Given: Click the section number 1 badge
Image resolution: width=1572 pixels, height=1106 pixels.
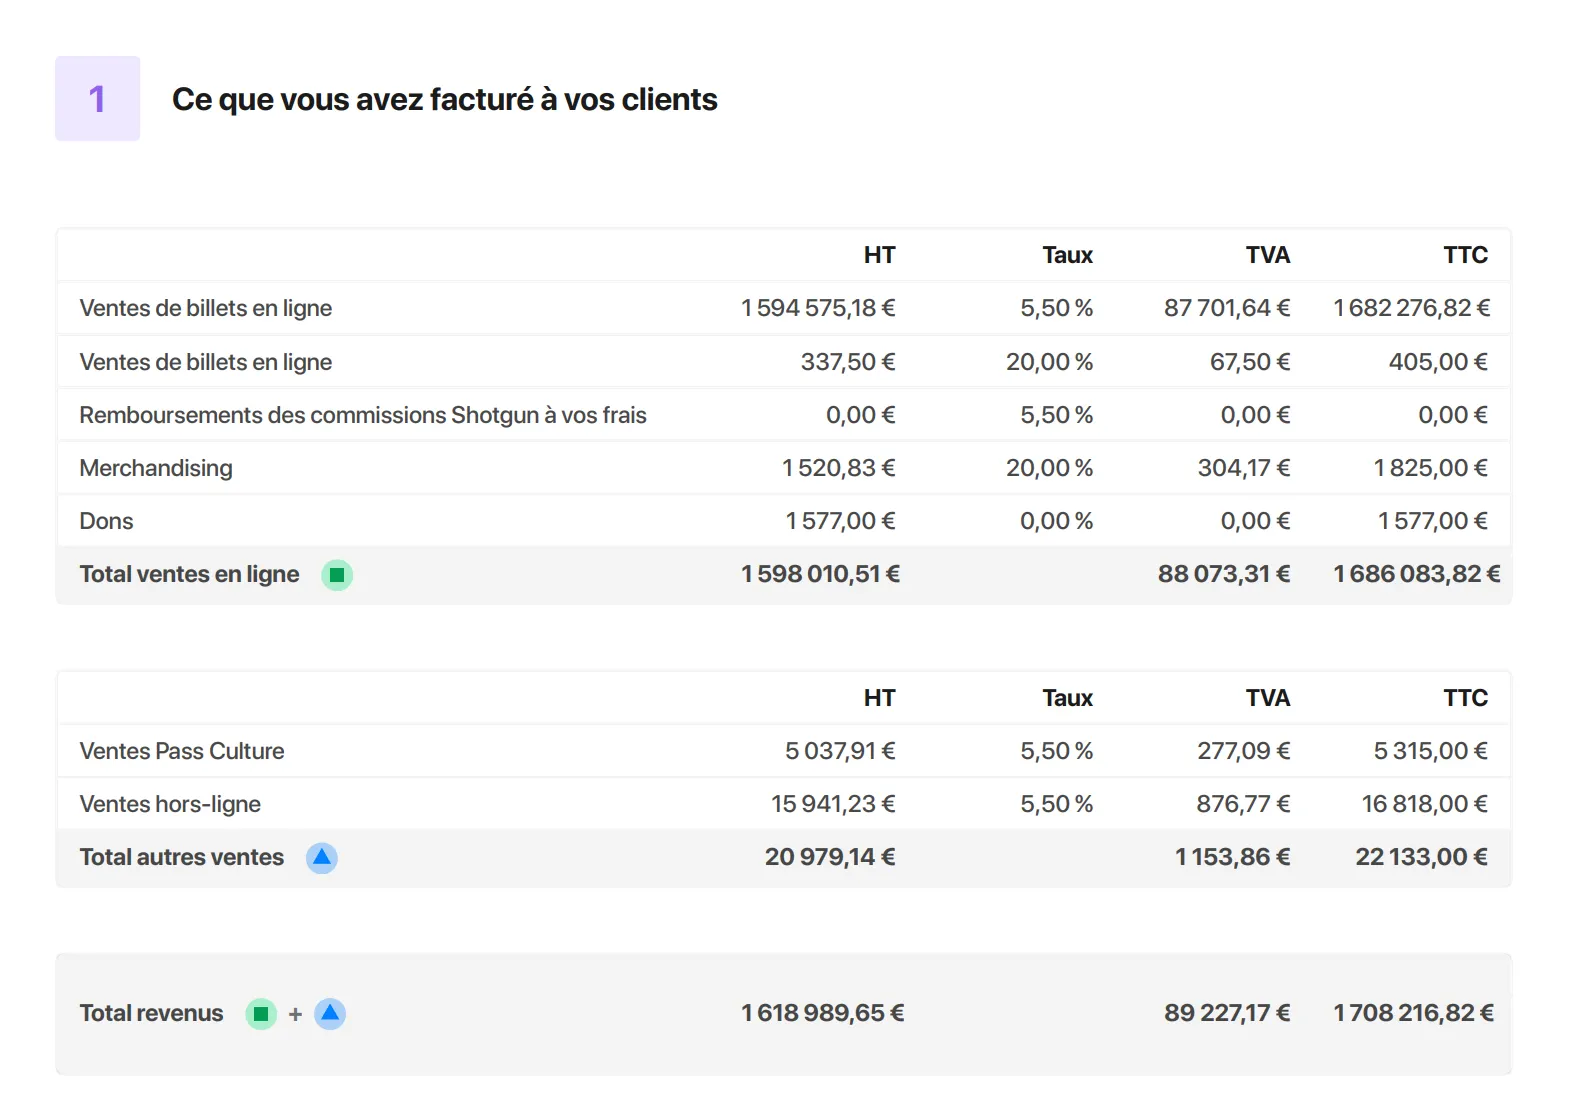Looking at the screenshot, I should point(97,98).
